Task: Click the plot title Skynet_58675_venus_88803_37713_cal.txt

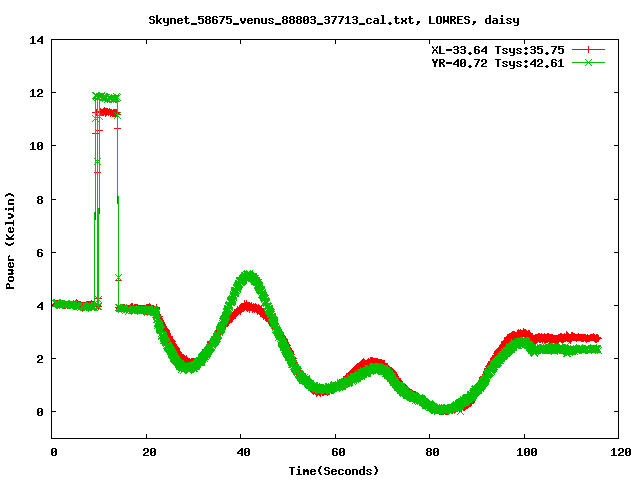Action: [334, 20]
